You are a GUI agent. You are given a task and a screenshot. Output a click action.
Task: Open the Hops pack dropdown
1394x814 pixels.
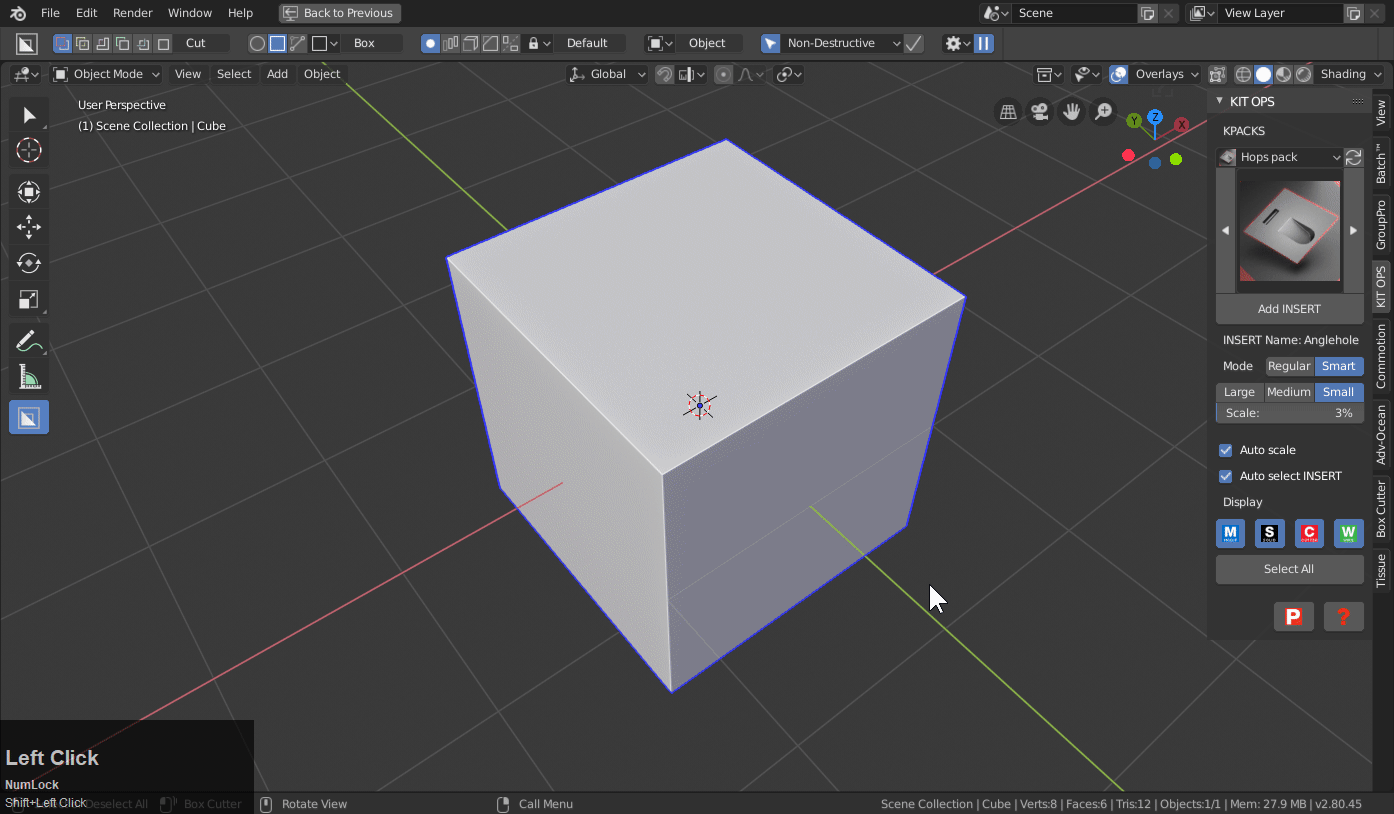[1281, 157]
